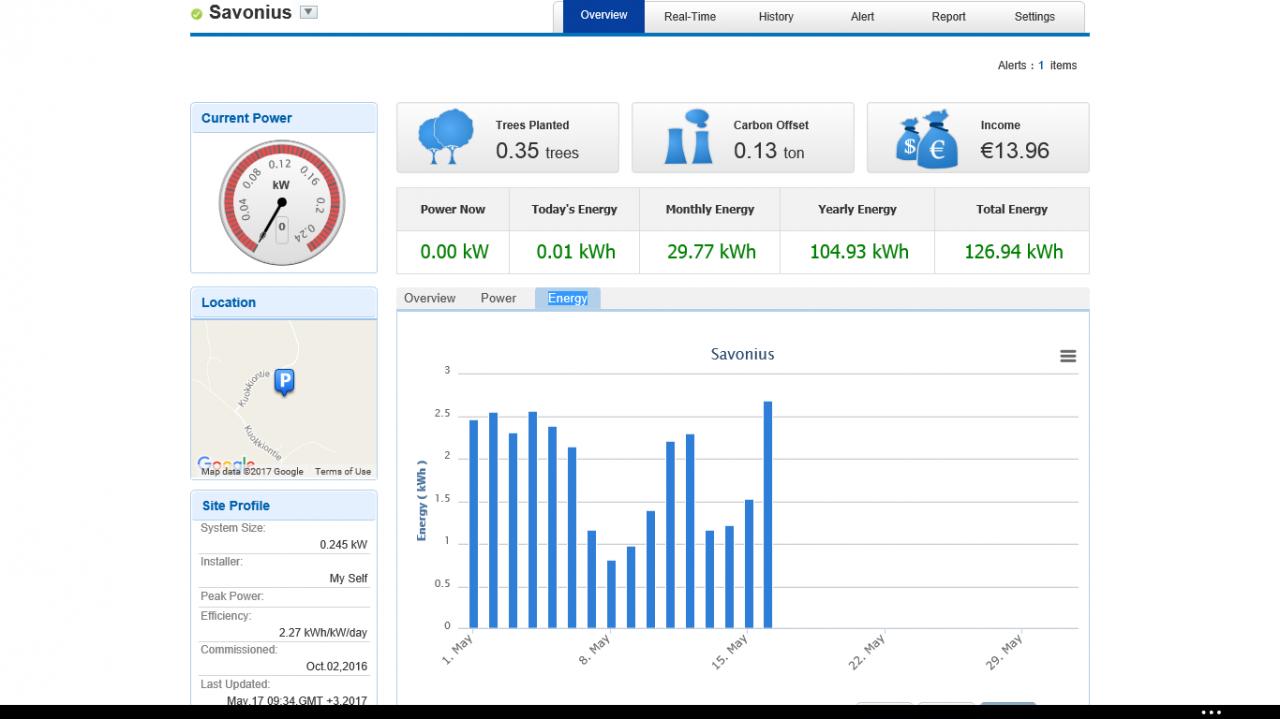Open the Report tab
Screen dimensions: 1280x719
click(948, 17)
